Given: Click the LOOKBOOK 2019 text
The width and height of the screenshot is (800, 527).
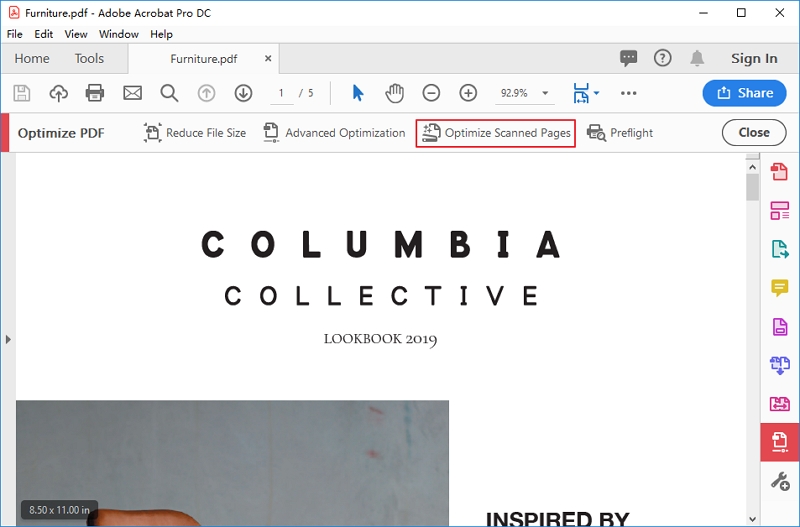Looking at the screenshot, I should [381, 339].
